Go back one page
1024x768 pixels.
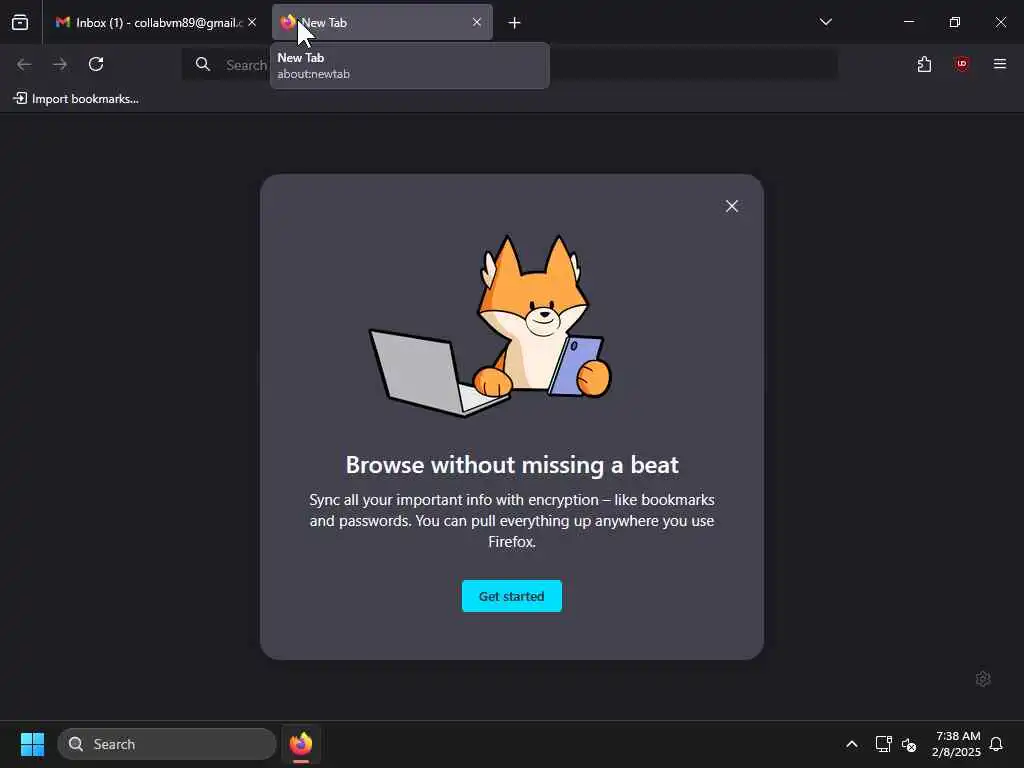pos(24,64)
